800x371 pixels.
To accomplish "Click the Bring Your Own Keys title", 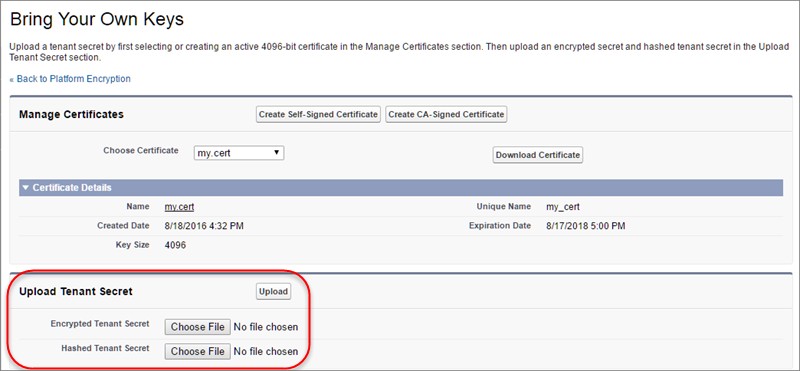I will pyautogui.click(x=97, y=19).
